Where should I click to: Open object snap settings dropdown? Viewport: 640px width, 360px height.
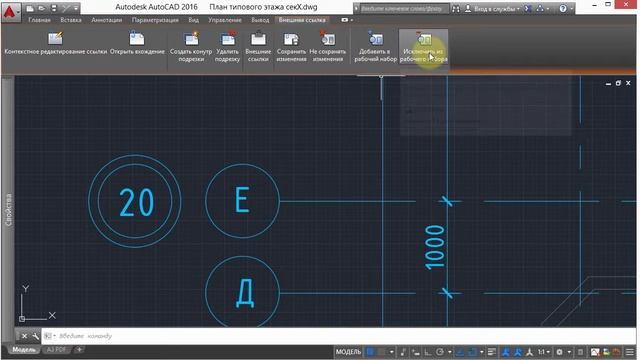[x=482, y=352]
